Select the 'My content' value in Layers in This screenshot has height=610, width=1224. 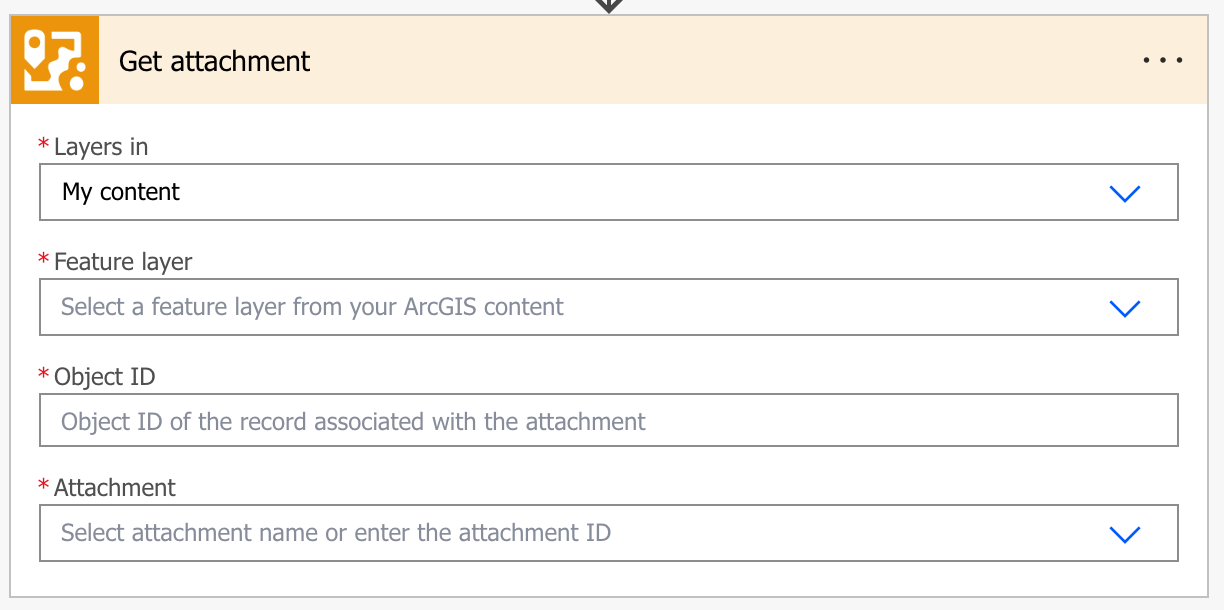coord(121,192)
